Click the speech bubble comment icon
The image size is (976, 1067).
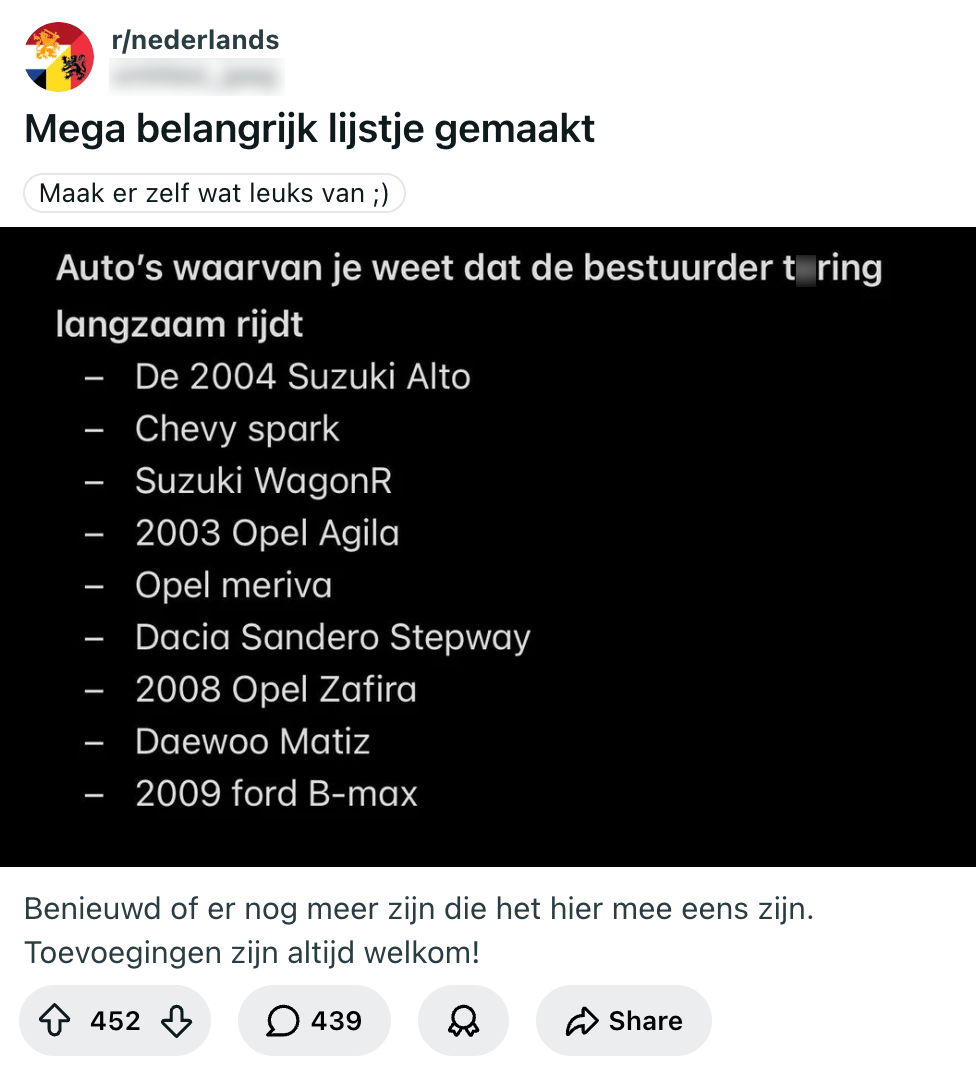283,1021
